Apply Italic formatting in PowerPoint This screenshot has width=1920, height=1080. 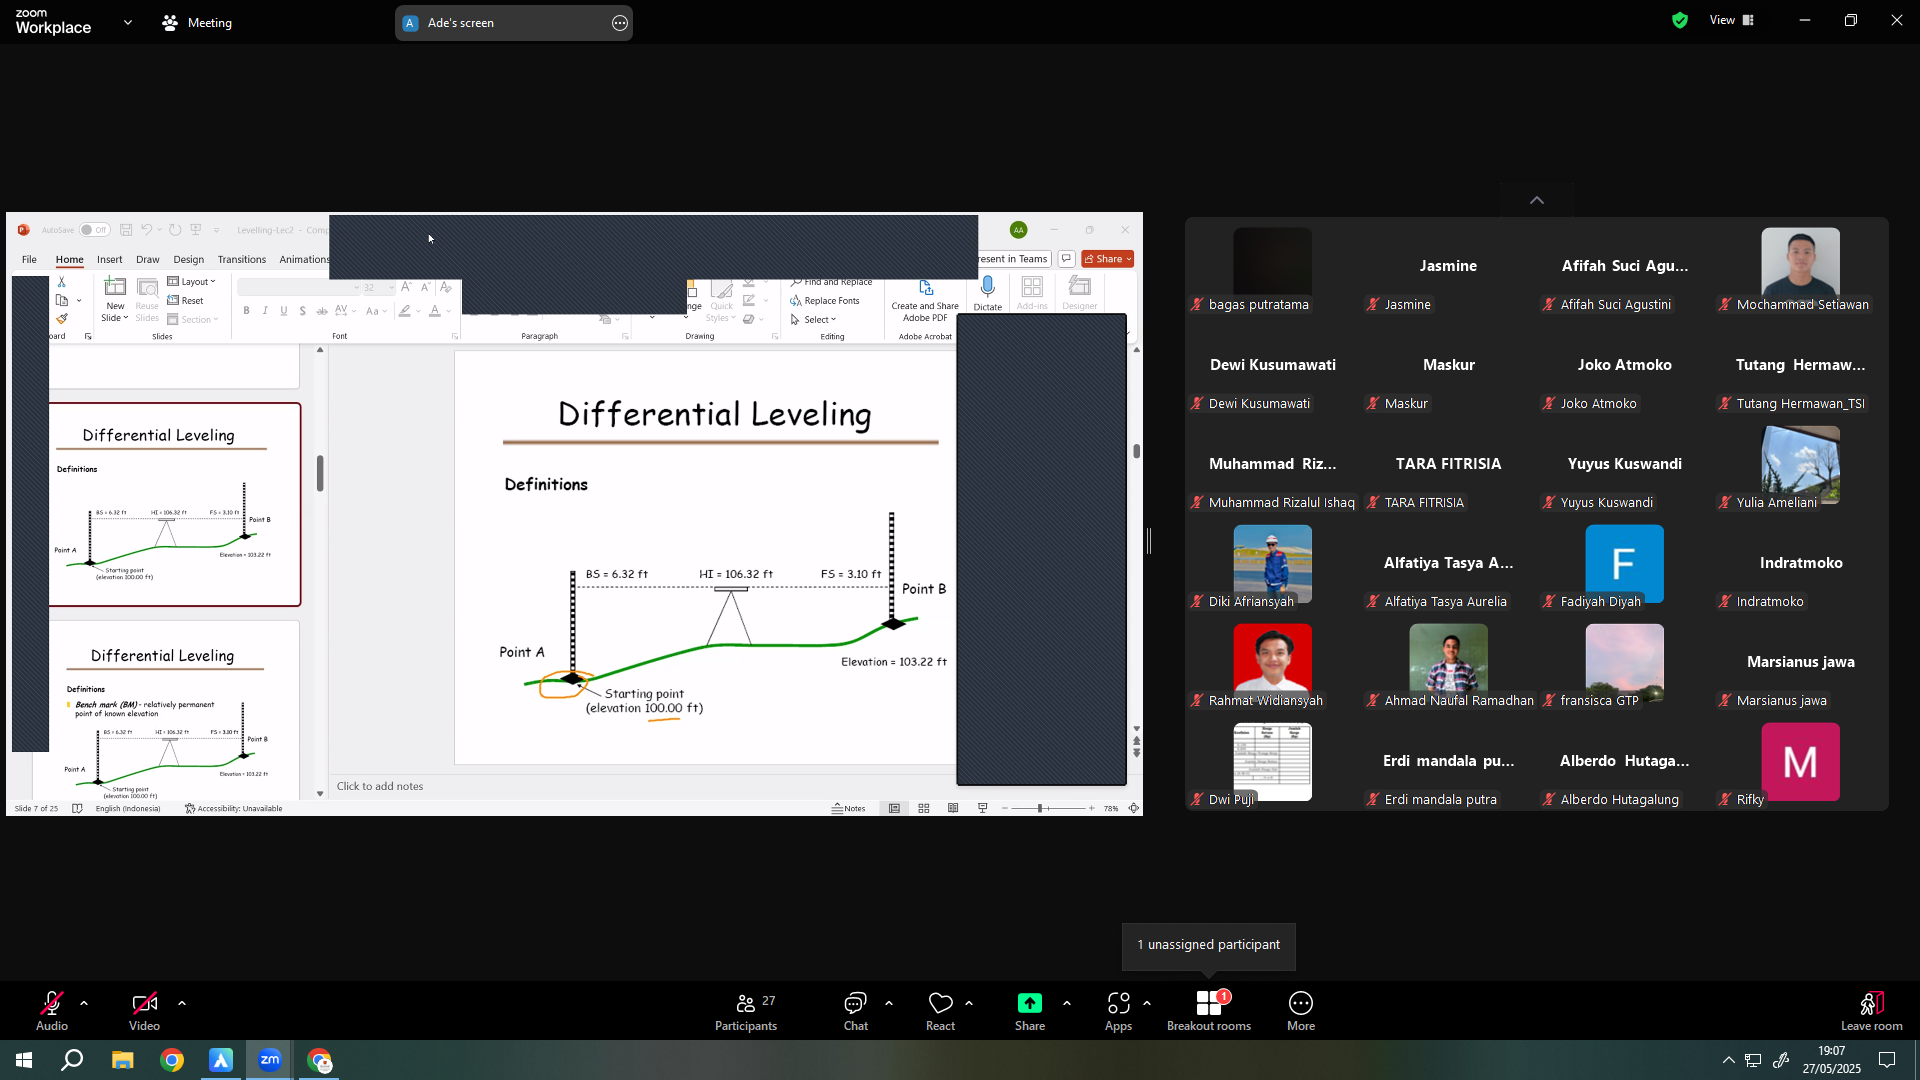(x=265, y=311)
